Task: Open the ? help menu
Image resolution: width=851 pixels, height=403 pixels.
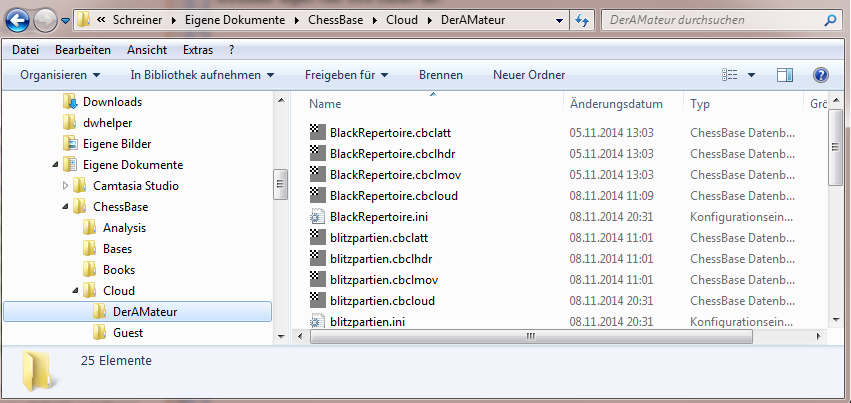Action: pos(232,50)
